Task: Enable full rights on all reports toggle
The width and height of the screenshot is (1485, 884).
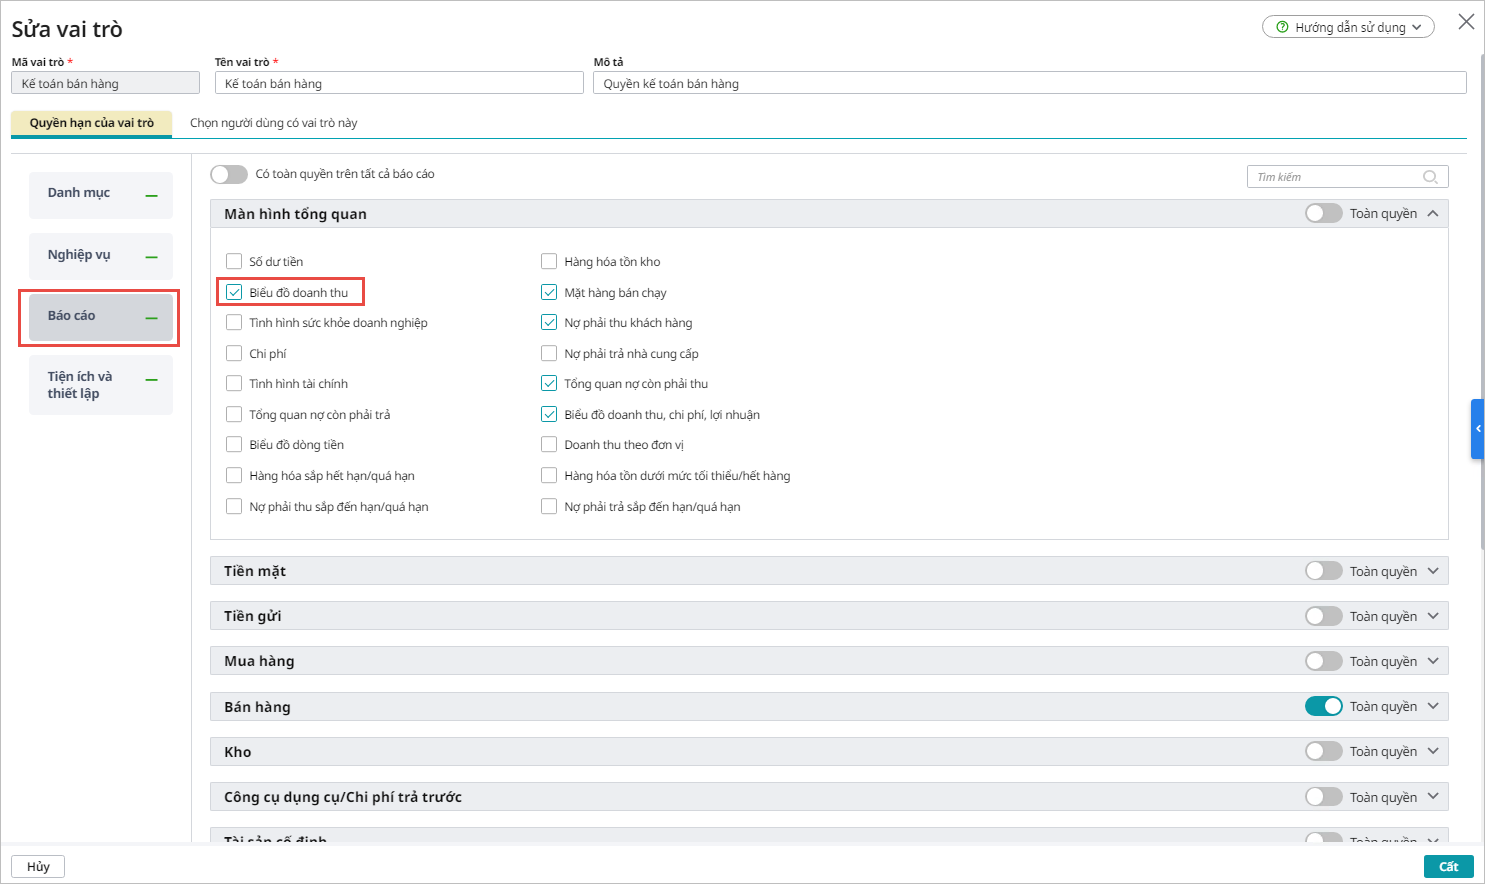Action: coord(229,174)
